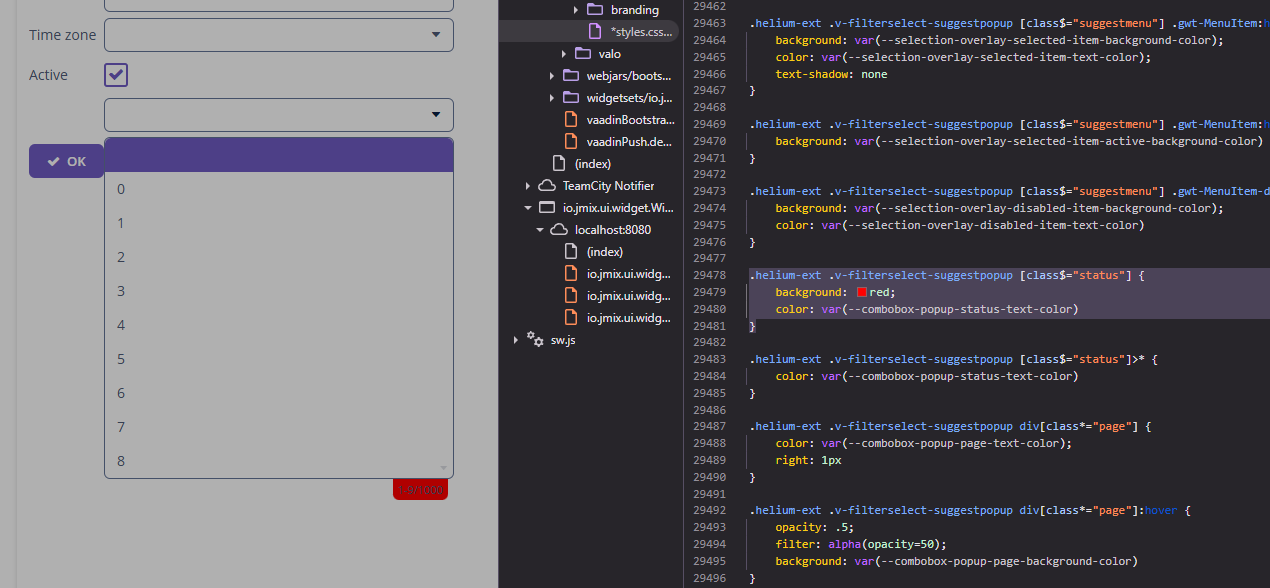Click the valo folder icon
The width and height of the screenshot is (1270, 588).
click(583, 54)
